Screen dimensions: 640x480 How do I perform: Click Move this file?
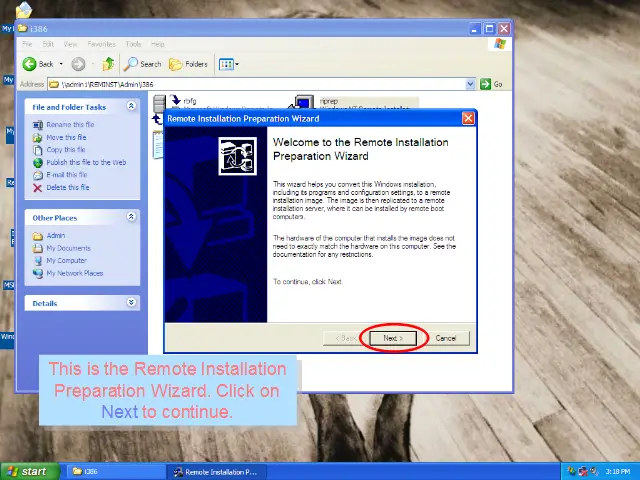tap(66, 137)
